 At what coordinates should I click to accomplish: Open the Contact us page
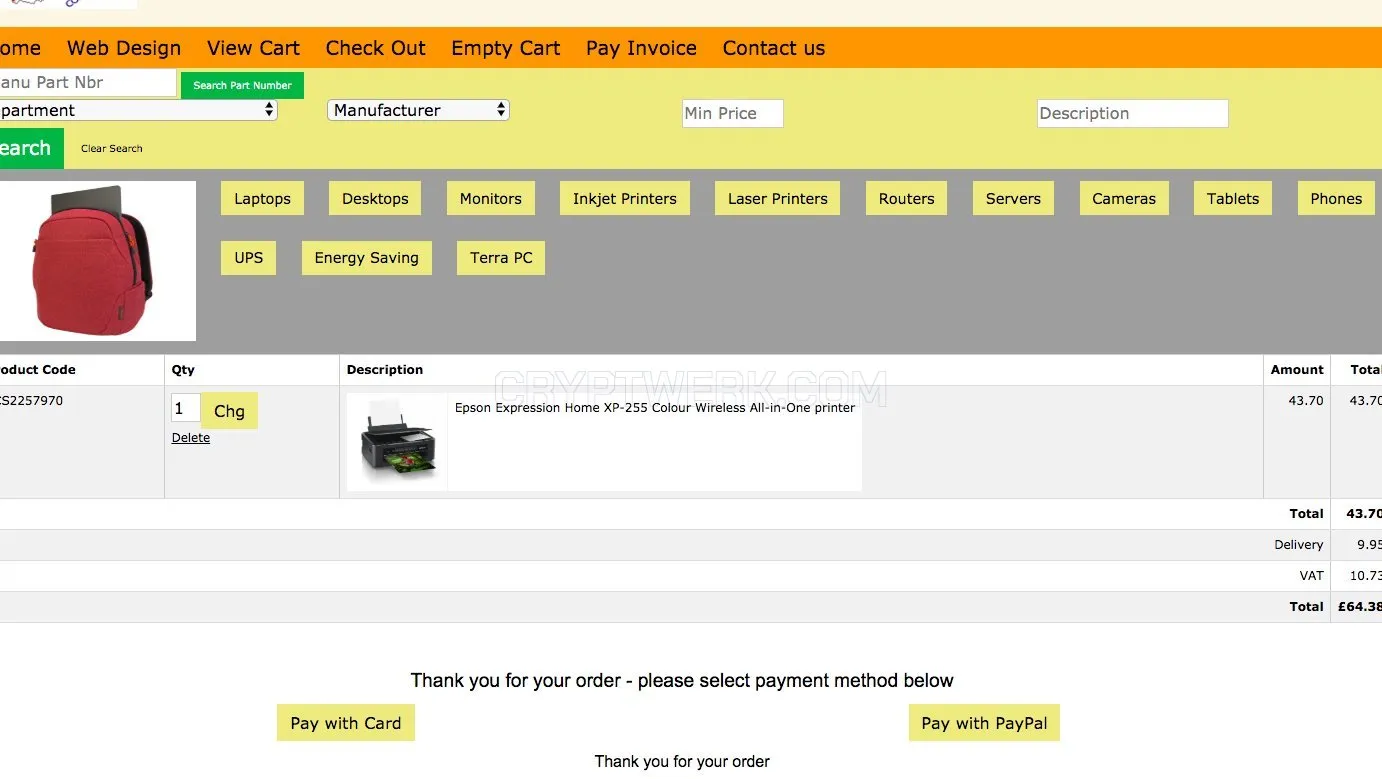[x=774, y=48]
